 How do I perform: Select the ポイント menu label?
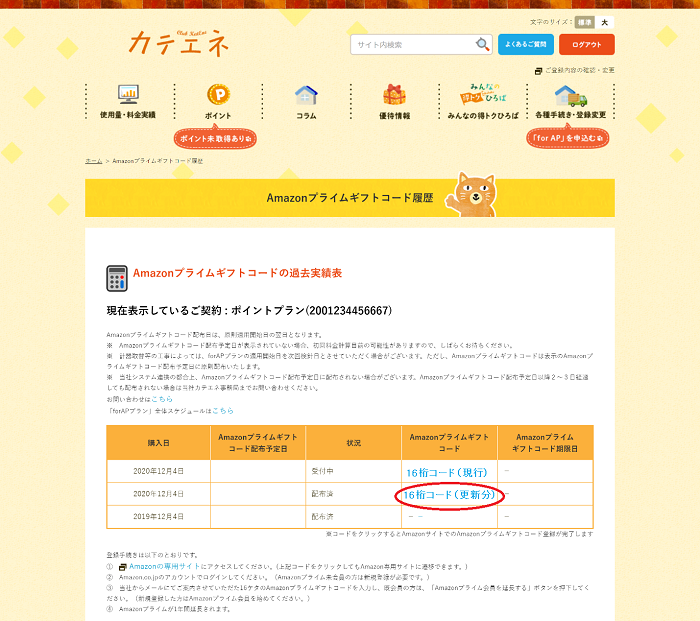coord(218,116)
